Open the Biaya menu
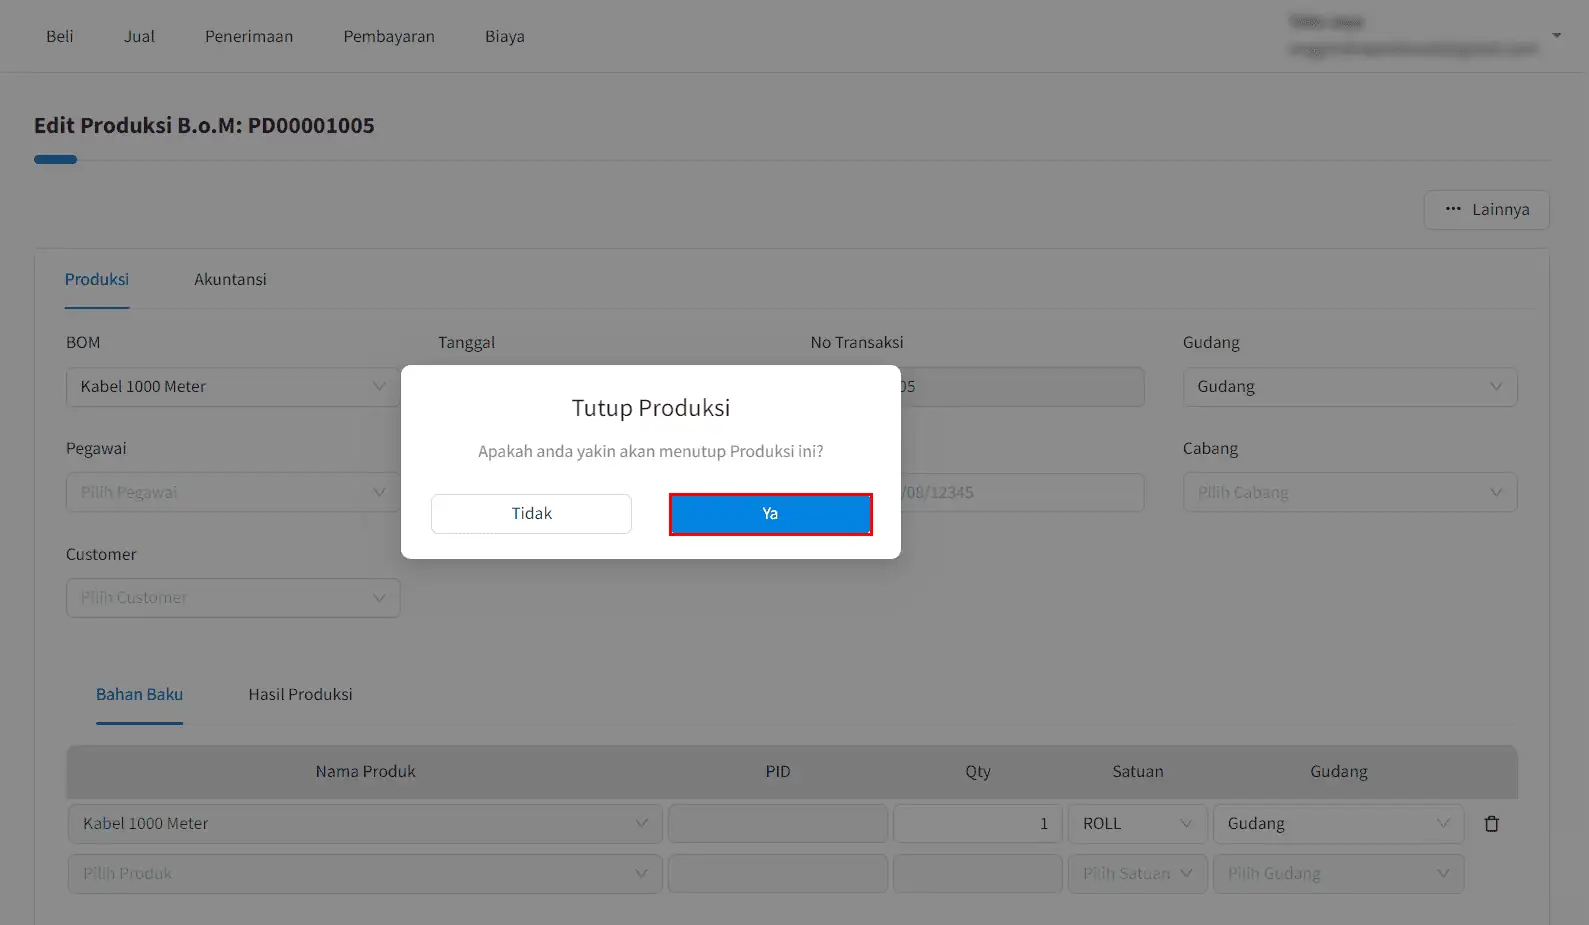This screenshot has width=1589, height=925. coord(505,37)
